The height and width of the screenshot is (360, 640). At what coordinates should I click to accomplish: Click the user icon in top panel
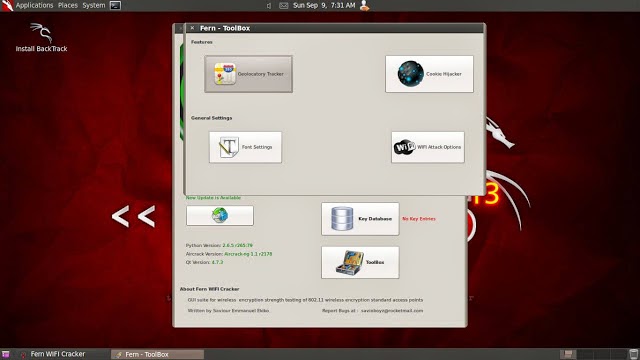click(364, 5)
